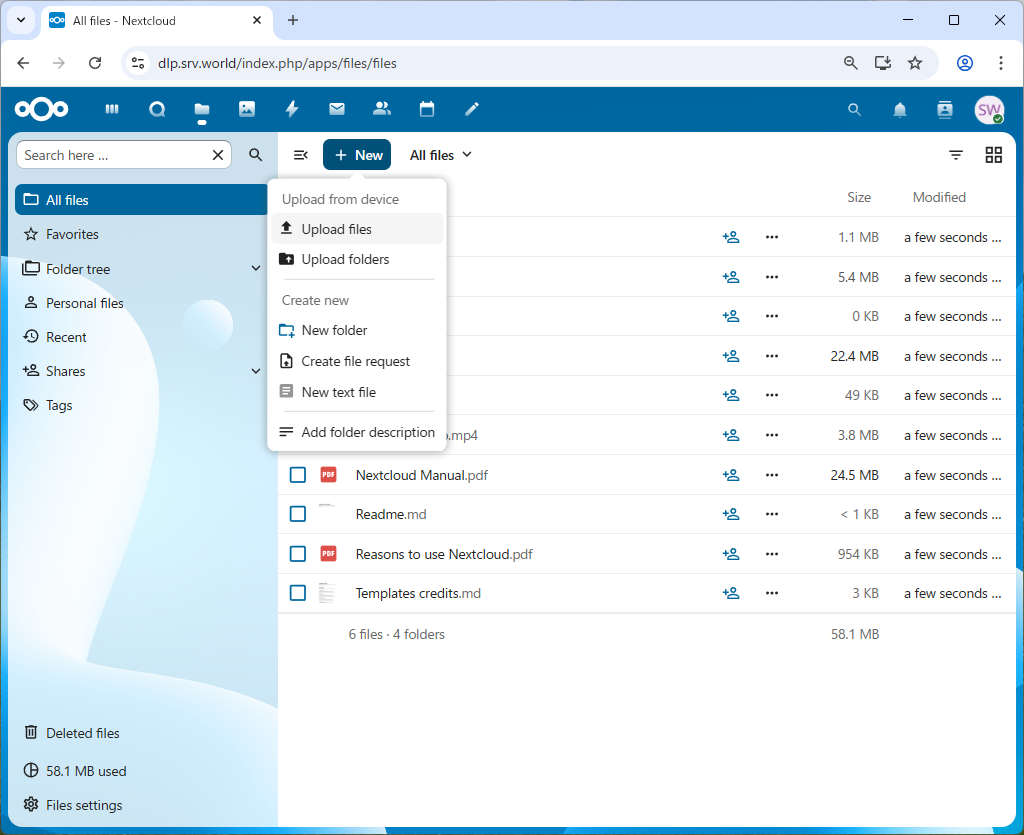
Task: Open actions menu for 22.4 MB item
Action: (x=771, y=356)
